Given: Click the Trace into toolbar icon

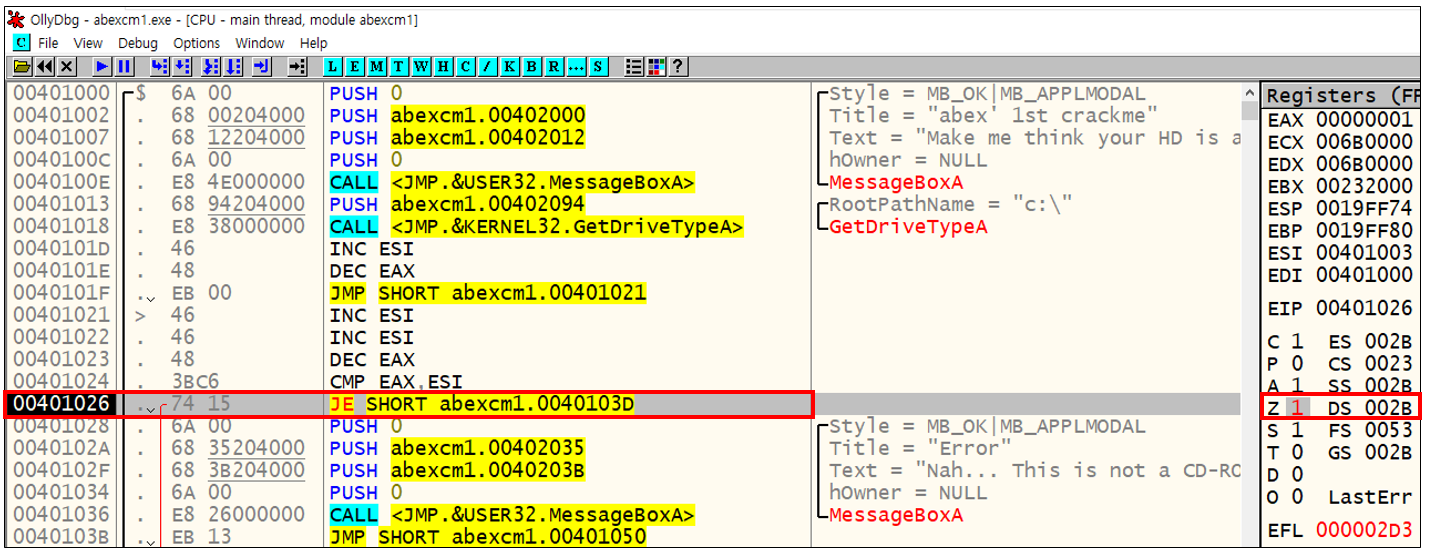Looking at the screenshot, I should pos(210,67).
